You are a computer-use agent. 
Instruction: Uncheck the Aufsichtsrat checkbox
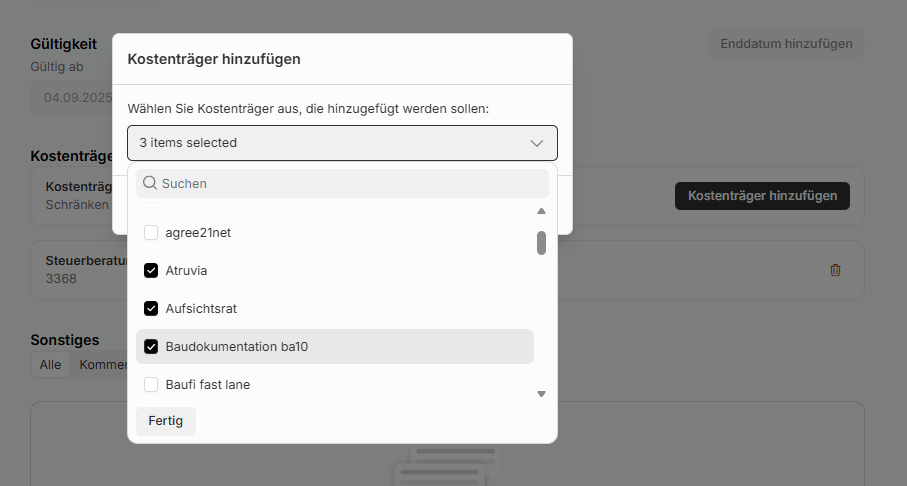151,309
